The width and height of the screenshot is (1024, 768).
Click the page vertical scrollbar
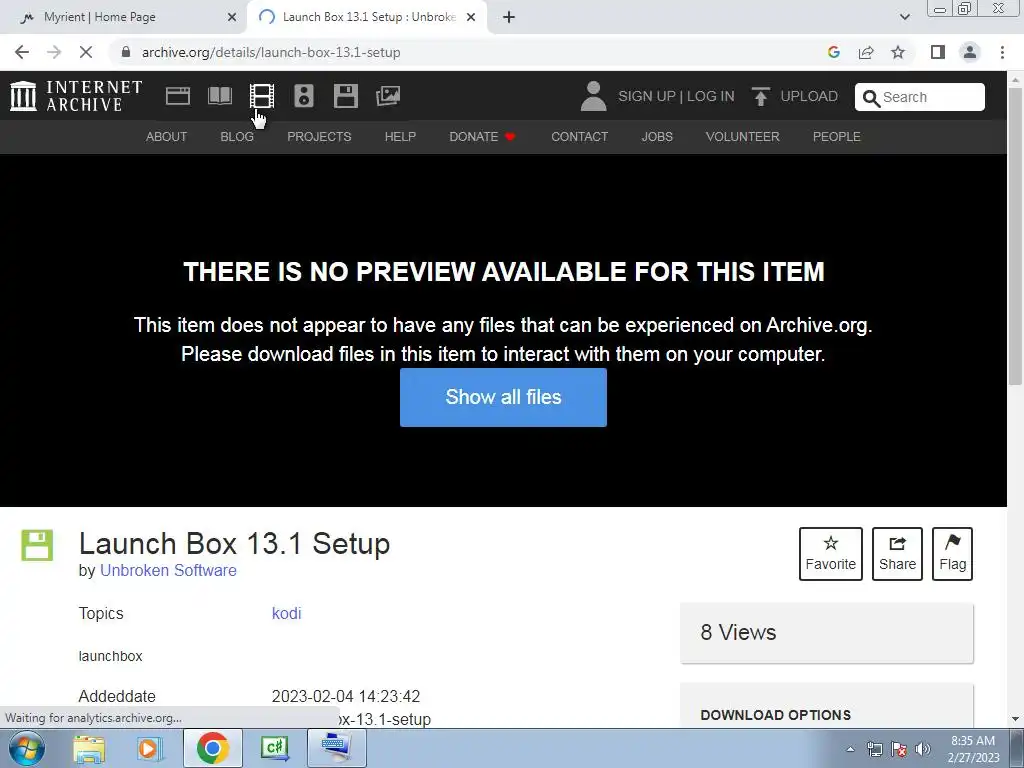[x=1015, y=235]
